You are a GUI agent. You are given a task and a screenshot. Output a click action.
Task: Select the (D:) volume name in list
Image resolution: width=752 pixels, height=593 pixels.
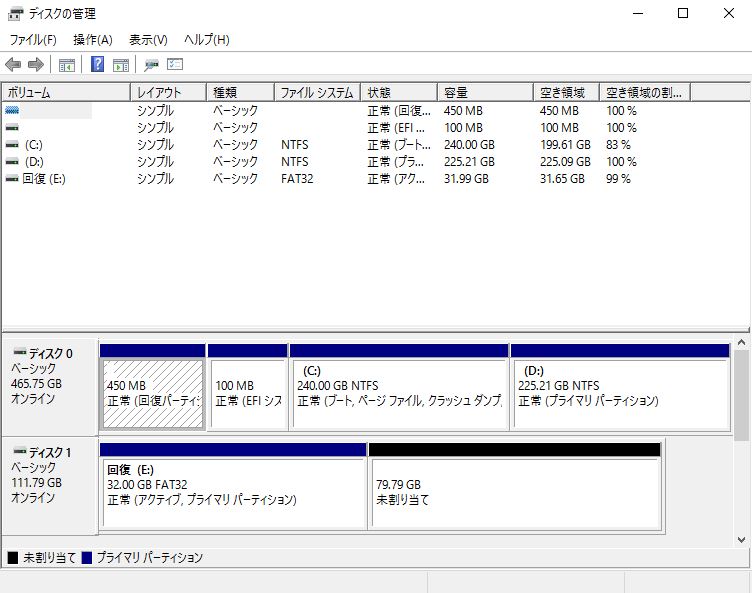(x=34, y=162)
